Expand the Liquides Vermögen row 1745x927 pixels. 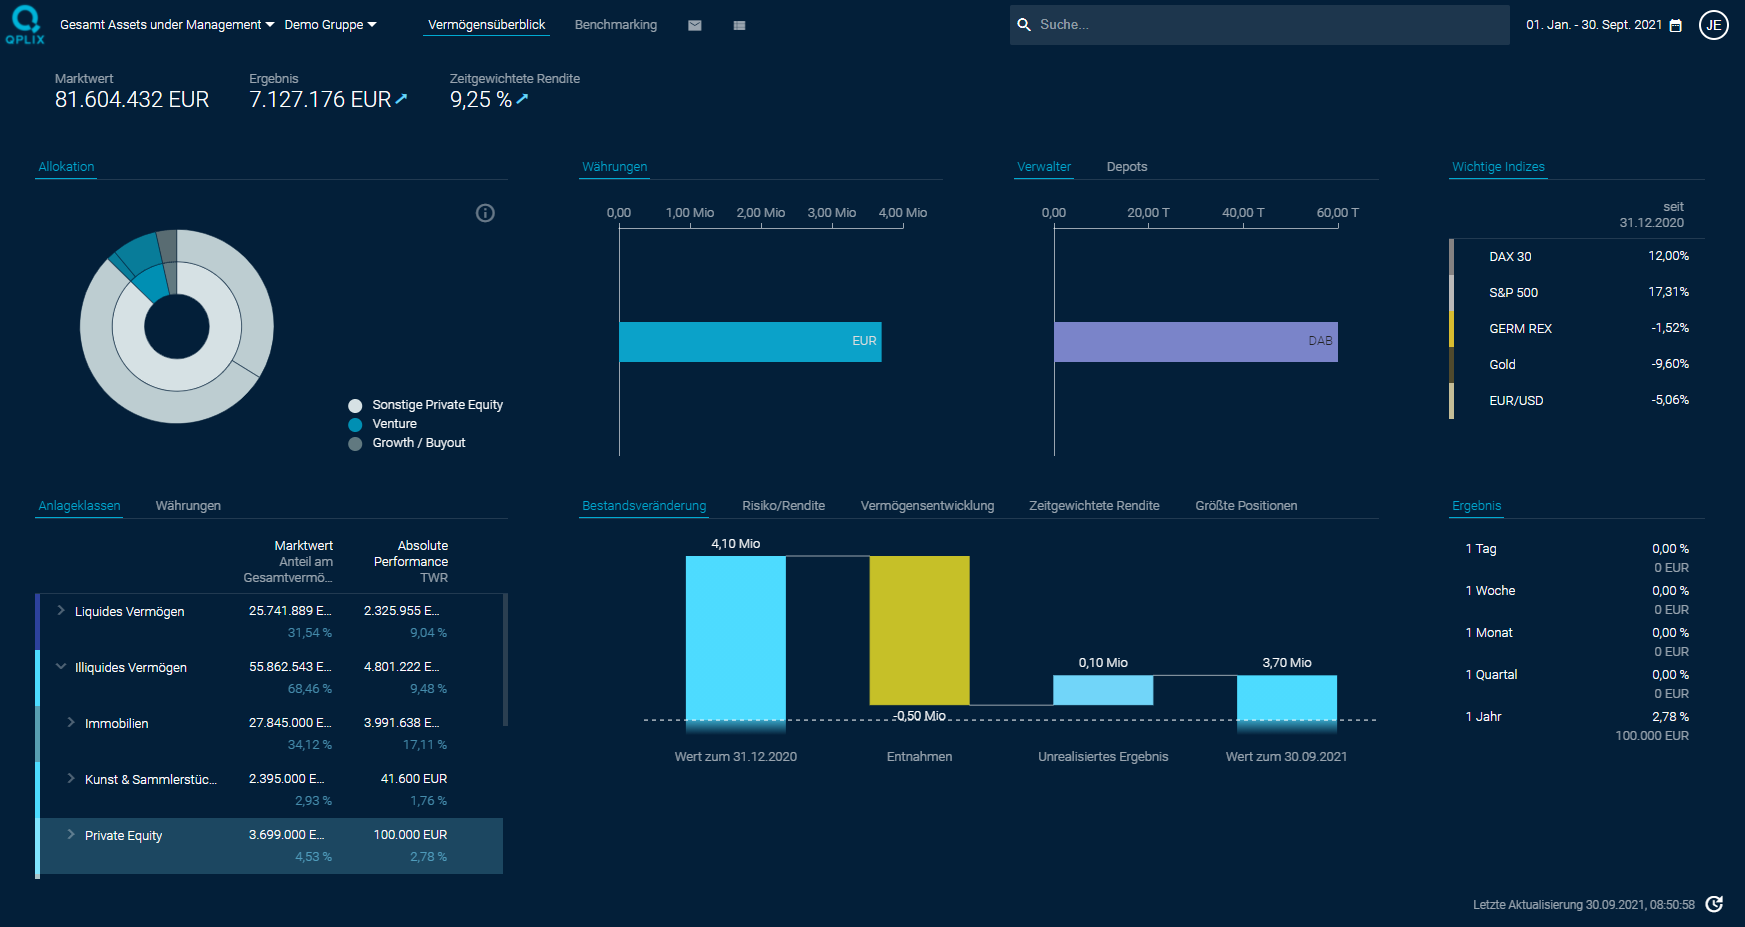[61, 610]
